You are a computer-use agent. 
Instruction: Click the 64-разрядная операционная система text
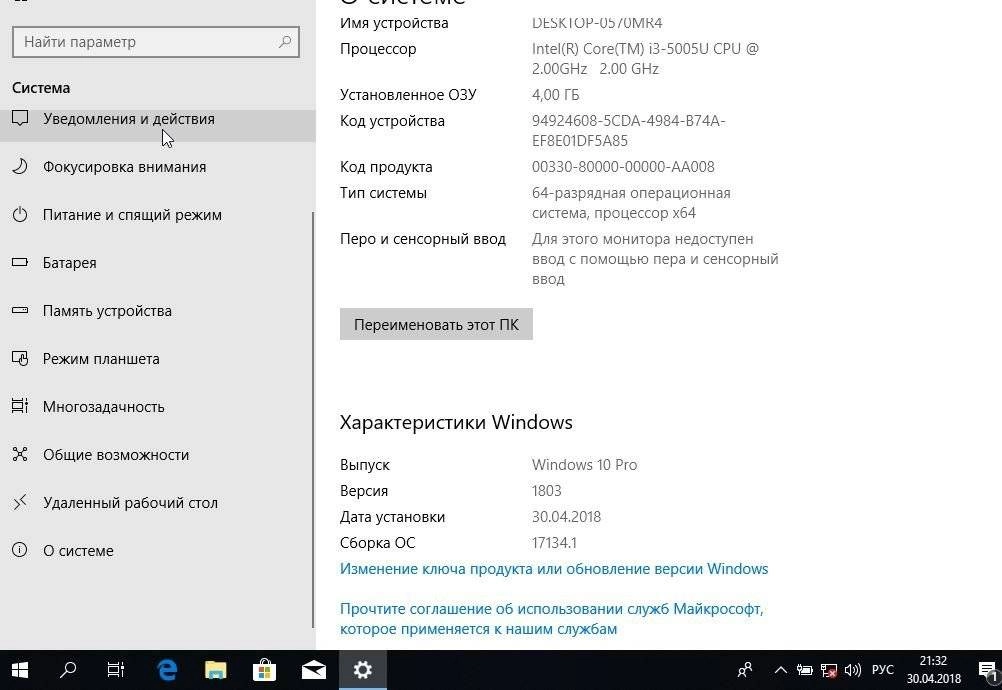(631, 203)
